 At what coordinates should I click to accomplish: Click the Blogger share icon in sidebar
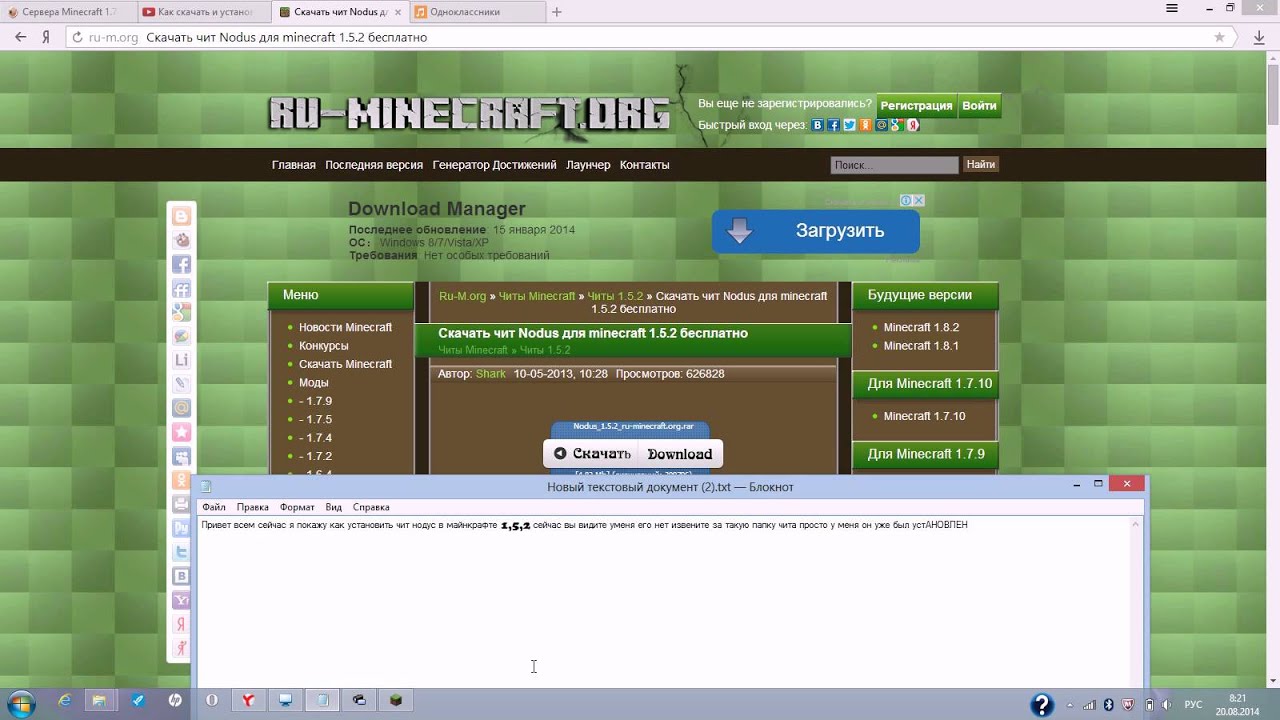coord(181,216)
